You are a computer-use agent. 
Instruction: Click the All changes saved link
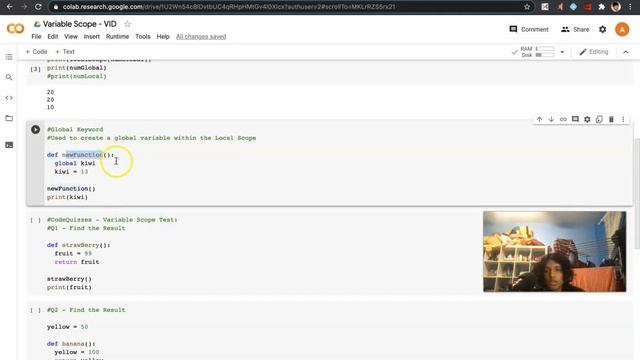[x=201, y=37]
